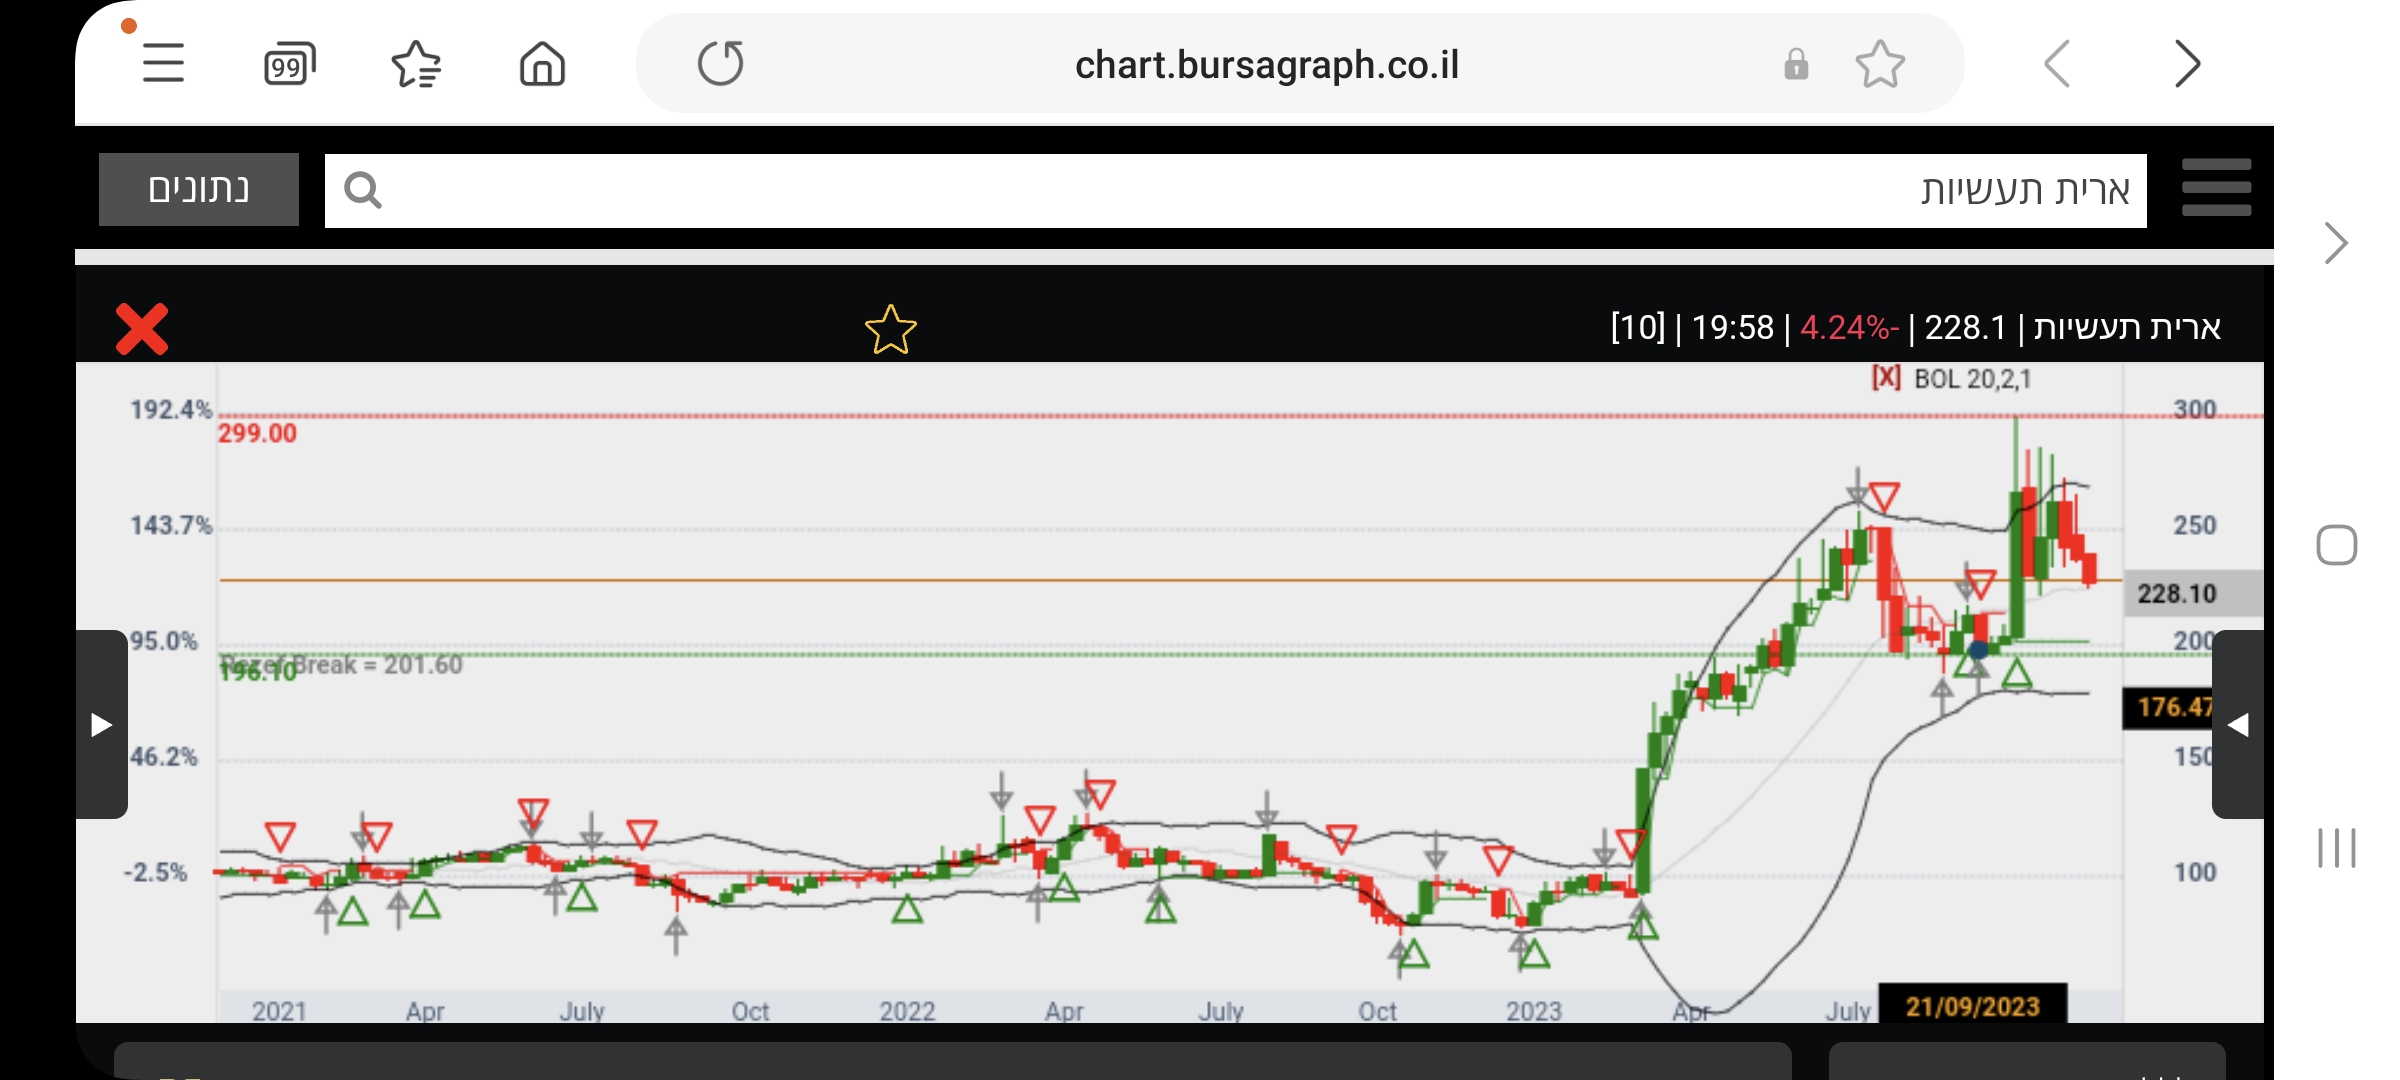Click the 21/09/2023 date marker
The image size is (2400, 1080).
(x=1972, y=1006)
